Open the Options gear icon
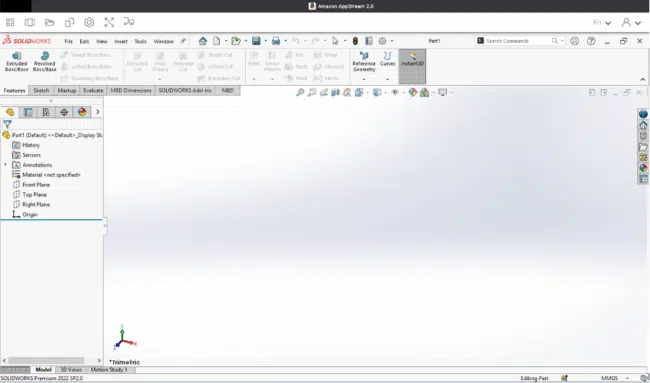This screenshot has width=650, height=383. (x=382, y=41)
